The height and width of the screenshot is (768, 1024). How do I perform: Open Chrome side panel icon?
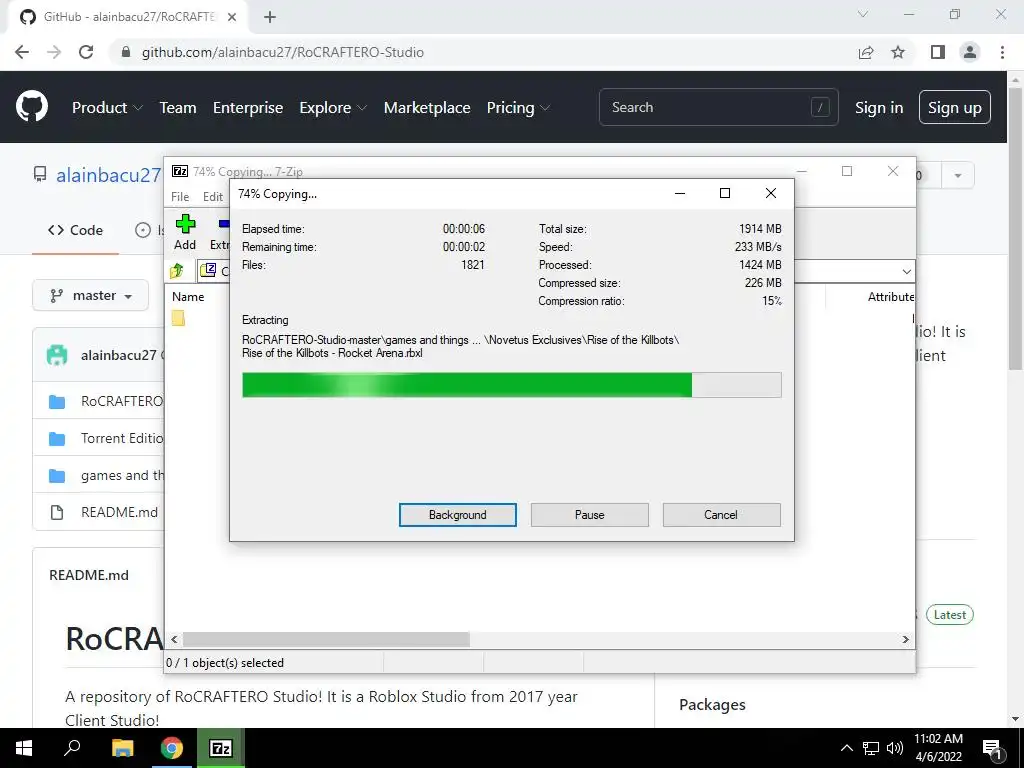click(x=938, y=52)
